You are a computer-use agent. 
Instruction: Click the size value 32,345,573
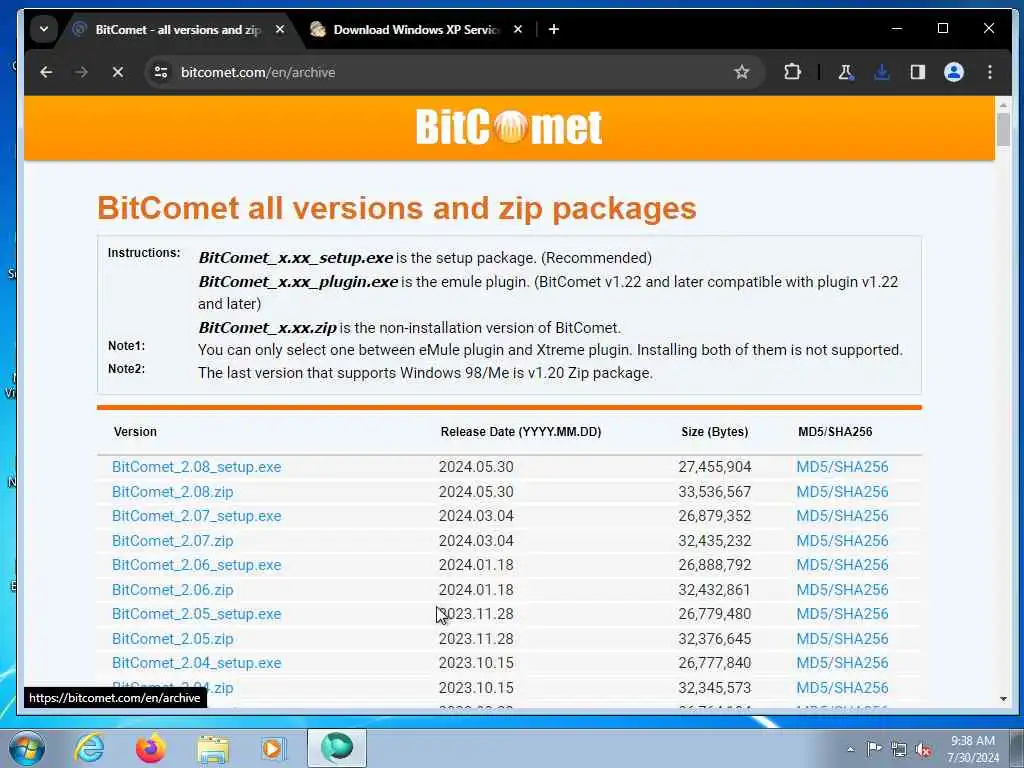[714, 688]
